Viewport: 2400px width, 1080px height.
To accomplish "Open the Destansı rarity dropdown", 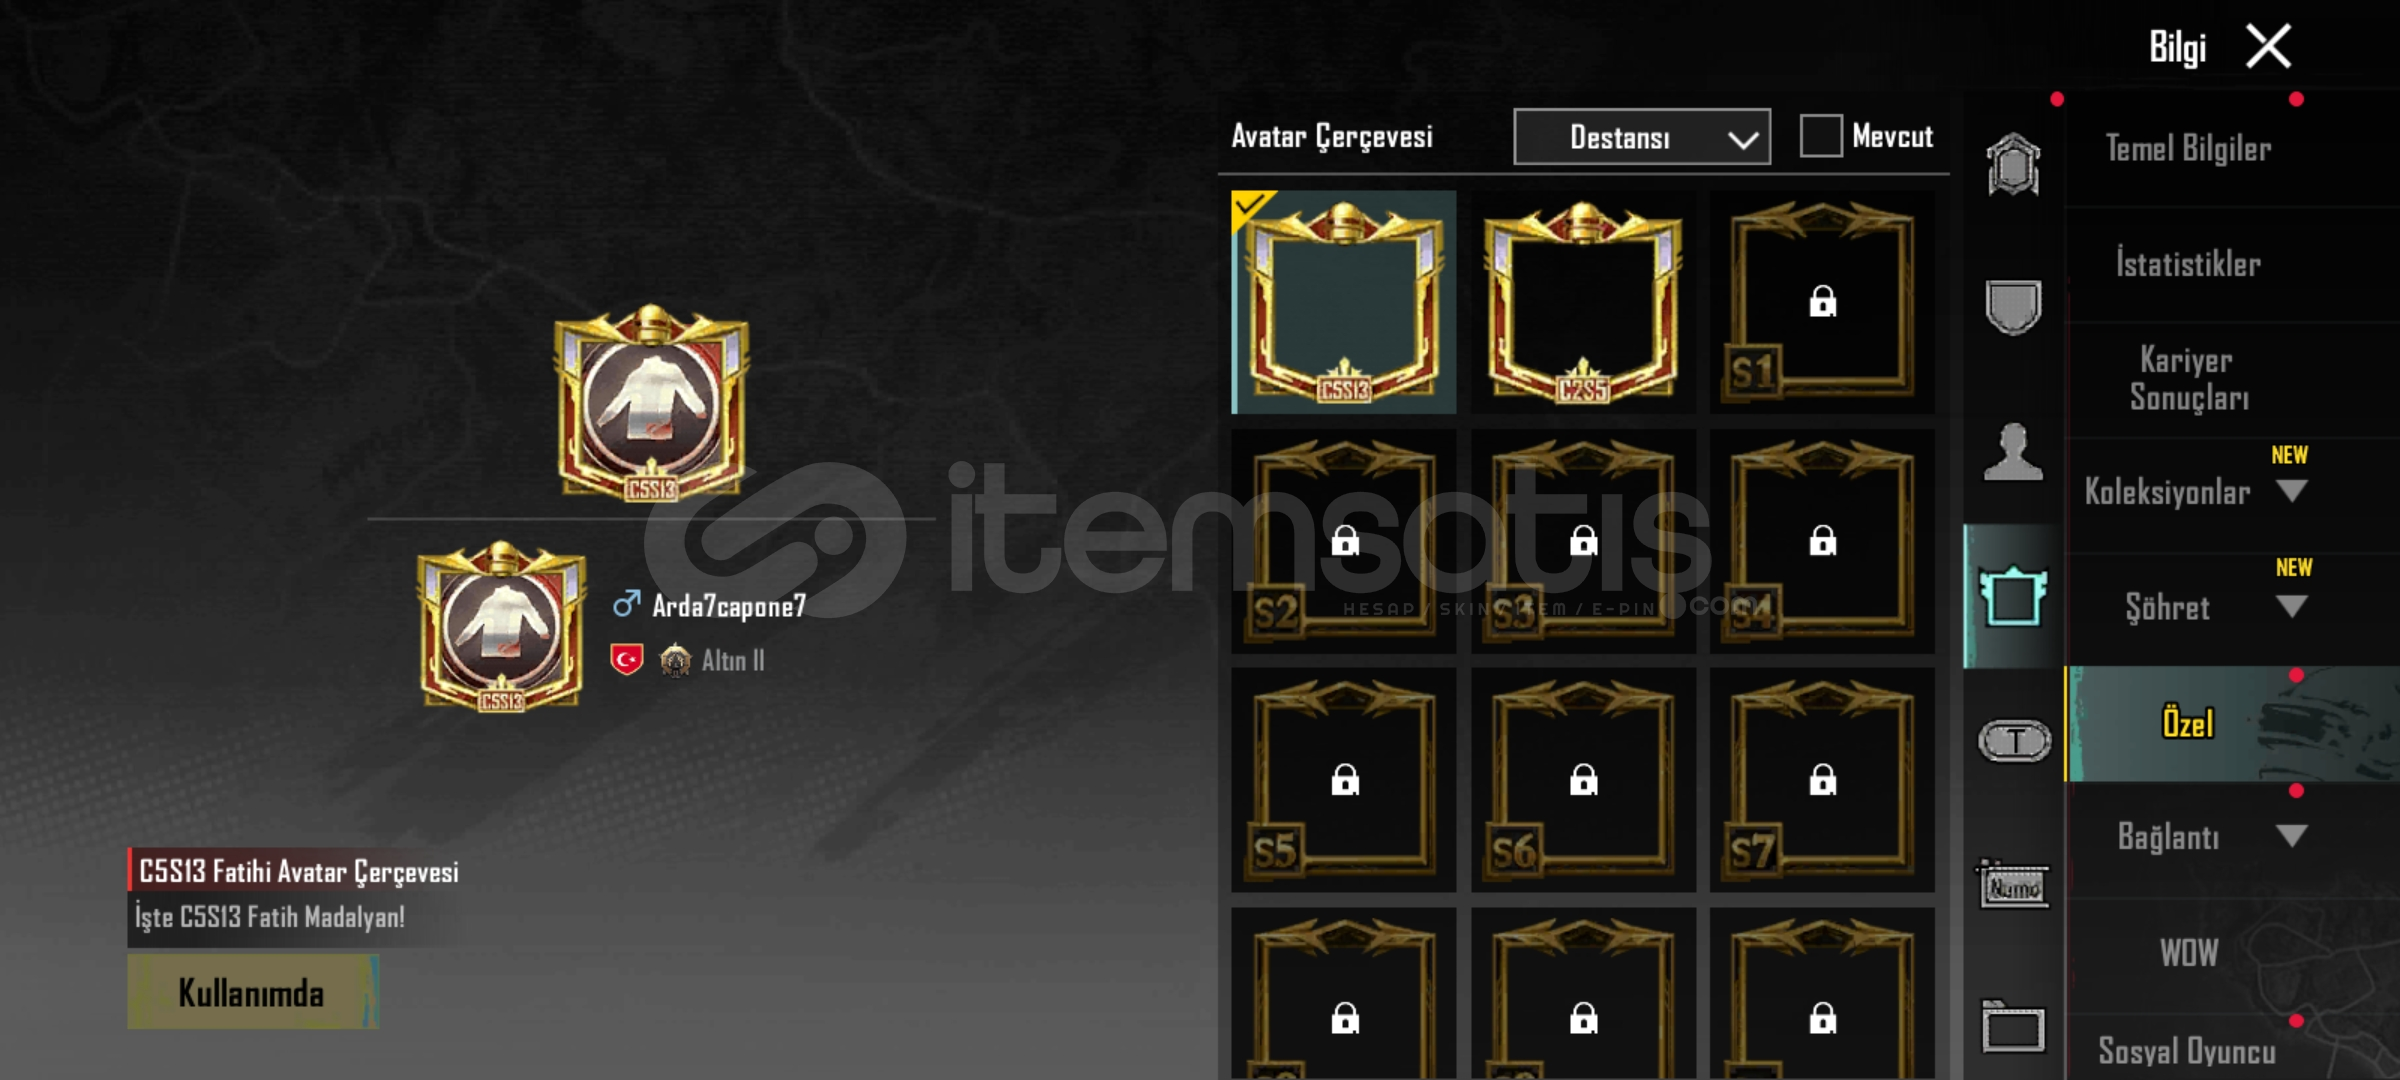I will (x=1642, y=137).
